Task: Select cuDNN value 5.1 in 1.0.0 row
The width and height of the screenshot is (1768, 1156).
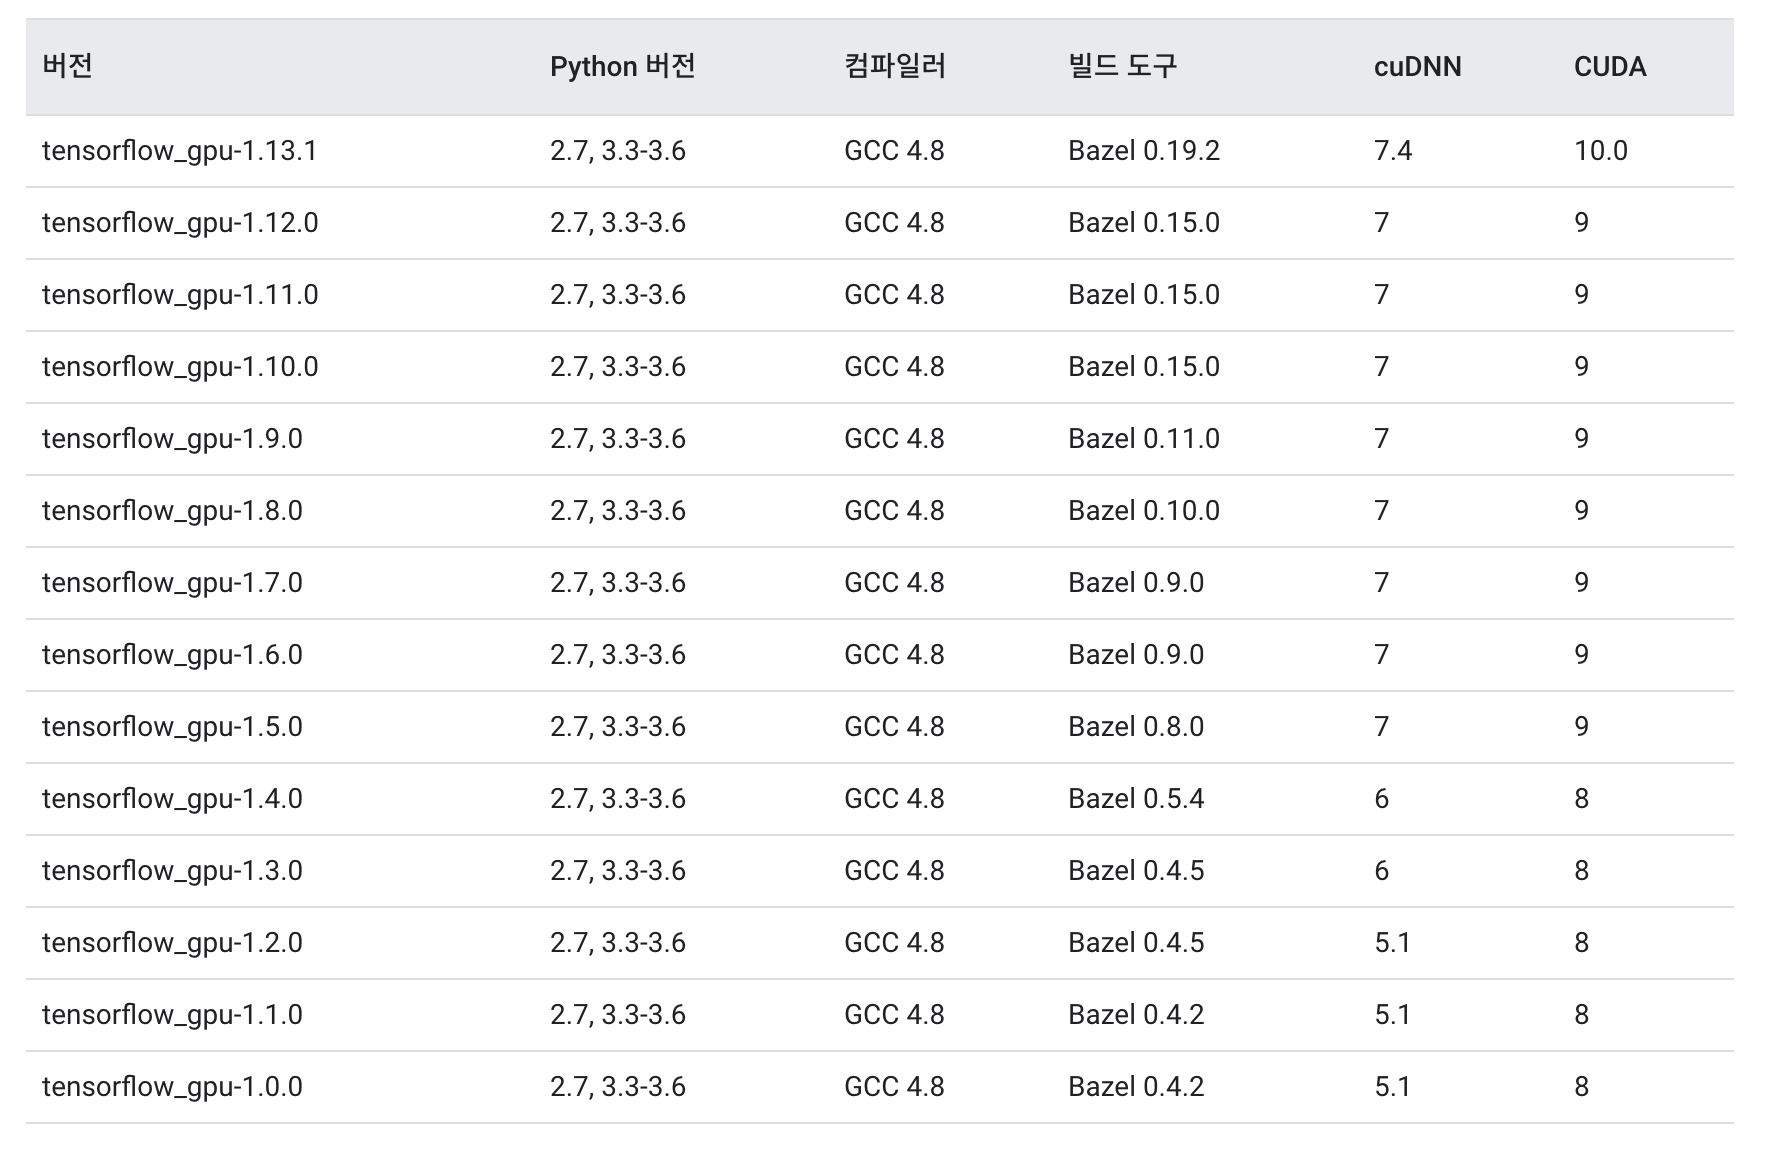Action: coord(1392,1087)
